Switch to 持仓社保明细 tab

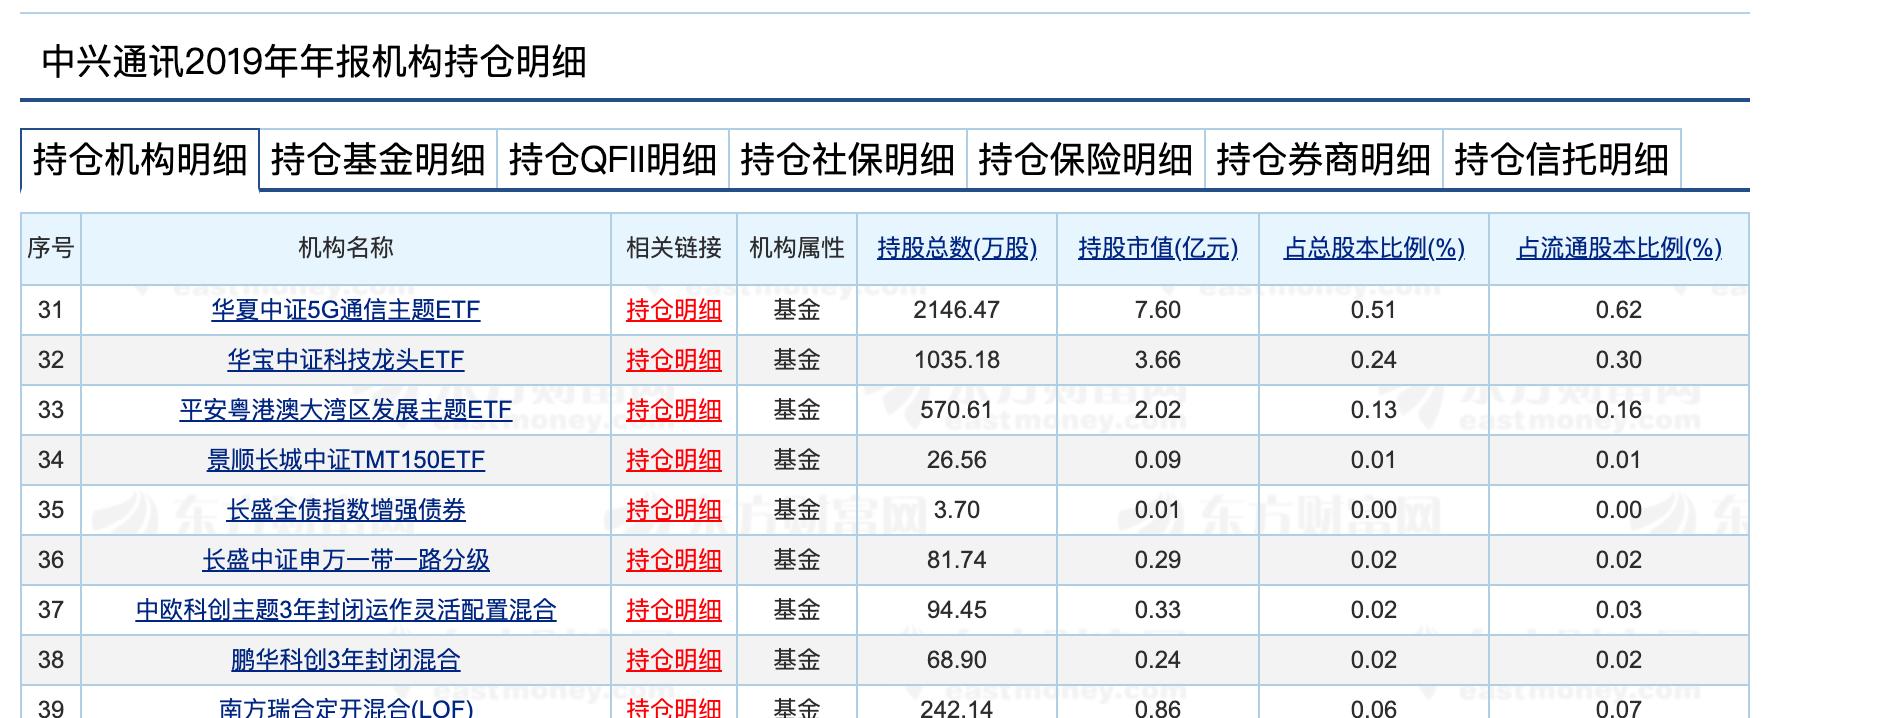(848, 160)
